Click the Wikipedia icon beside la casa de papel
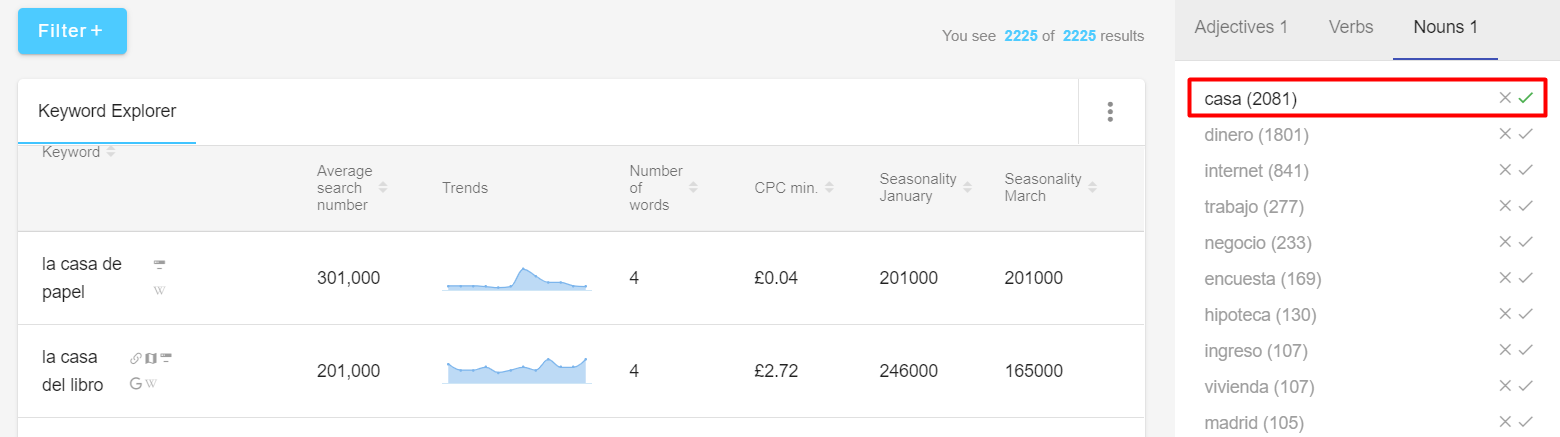Image resolution: width=1560 pixels, height=437 pixels. 159,290
